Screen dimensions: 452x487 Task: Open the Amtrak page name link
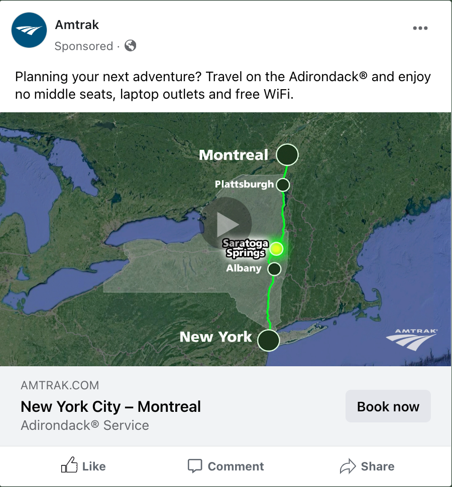[x=77, y=25]
